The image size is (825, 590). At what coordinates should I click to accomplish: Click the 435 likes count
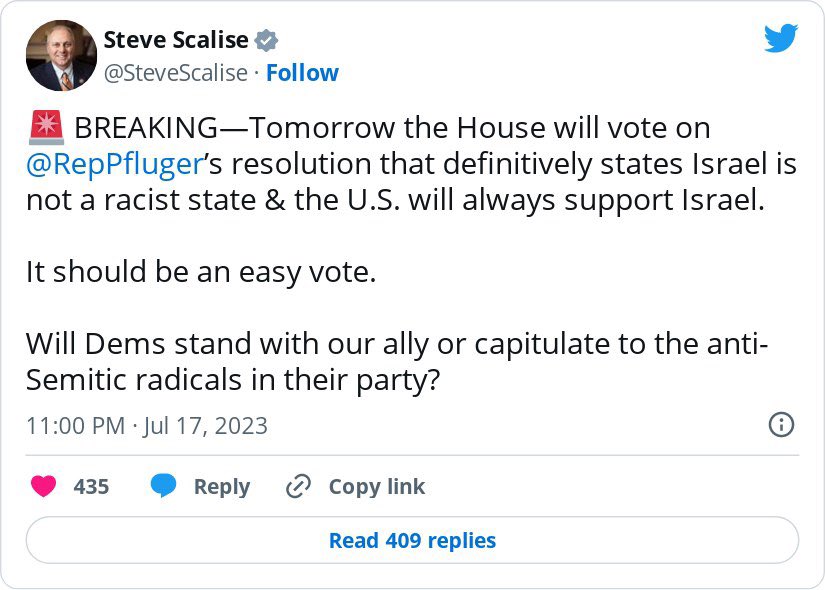91,487
